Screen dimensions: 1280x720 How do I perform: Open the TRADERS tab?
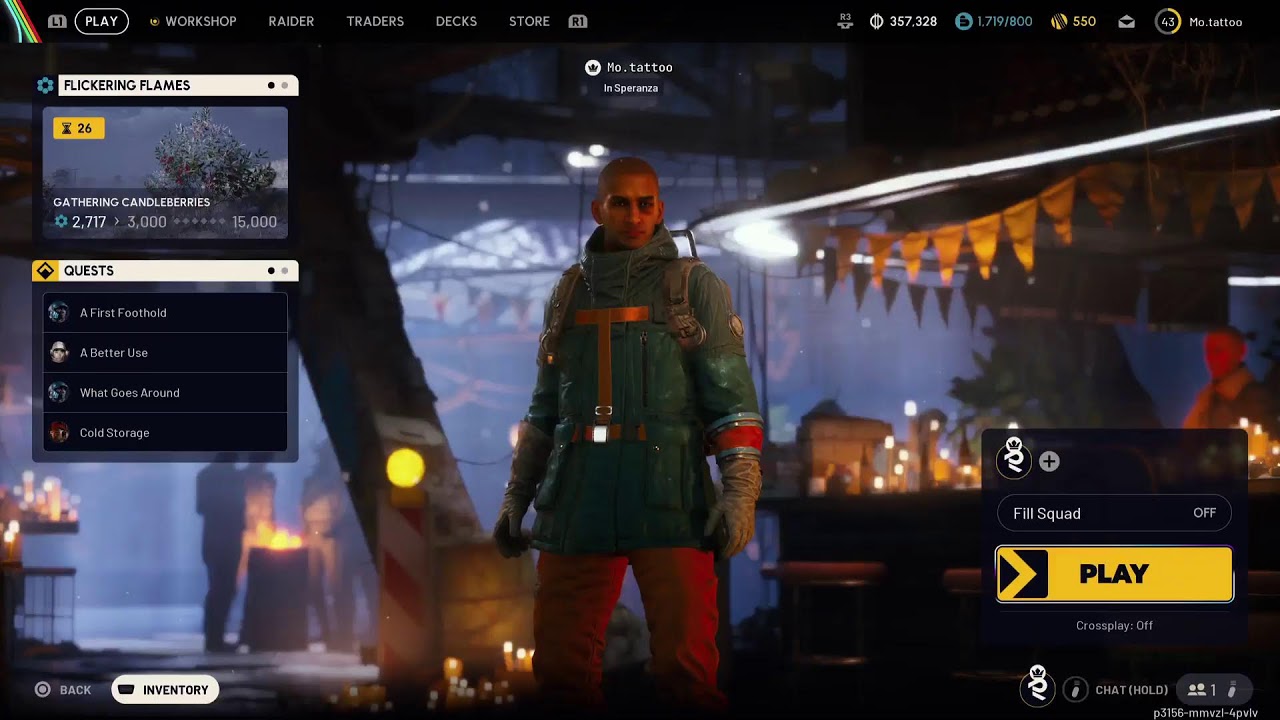pyautogui.click(x=375, y=21)
